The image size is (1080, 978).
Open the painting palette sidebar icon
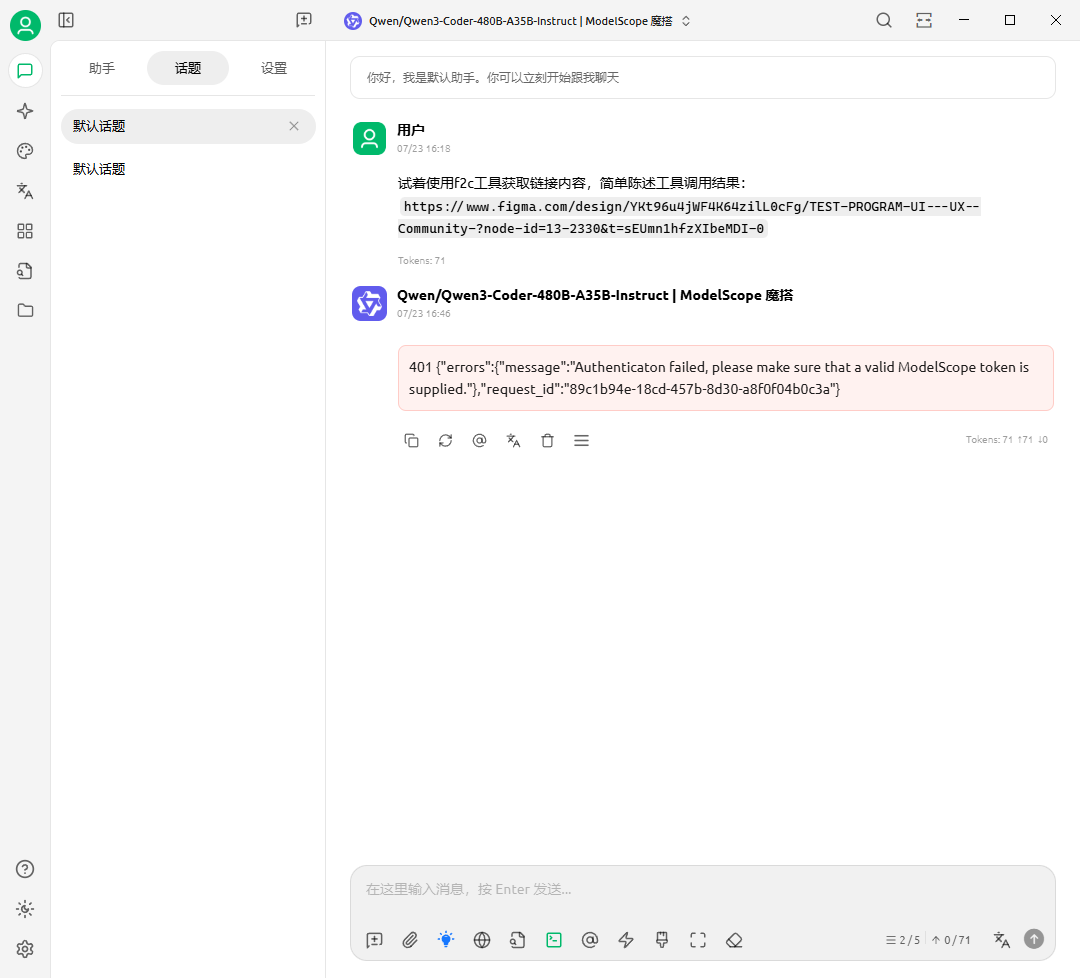tap(25, 151)
